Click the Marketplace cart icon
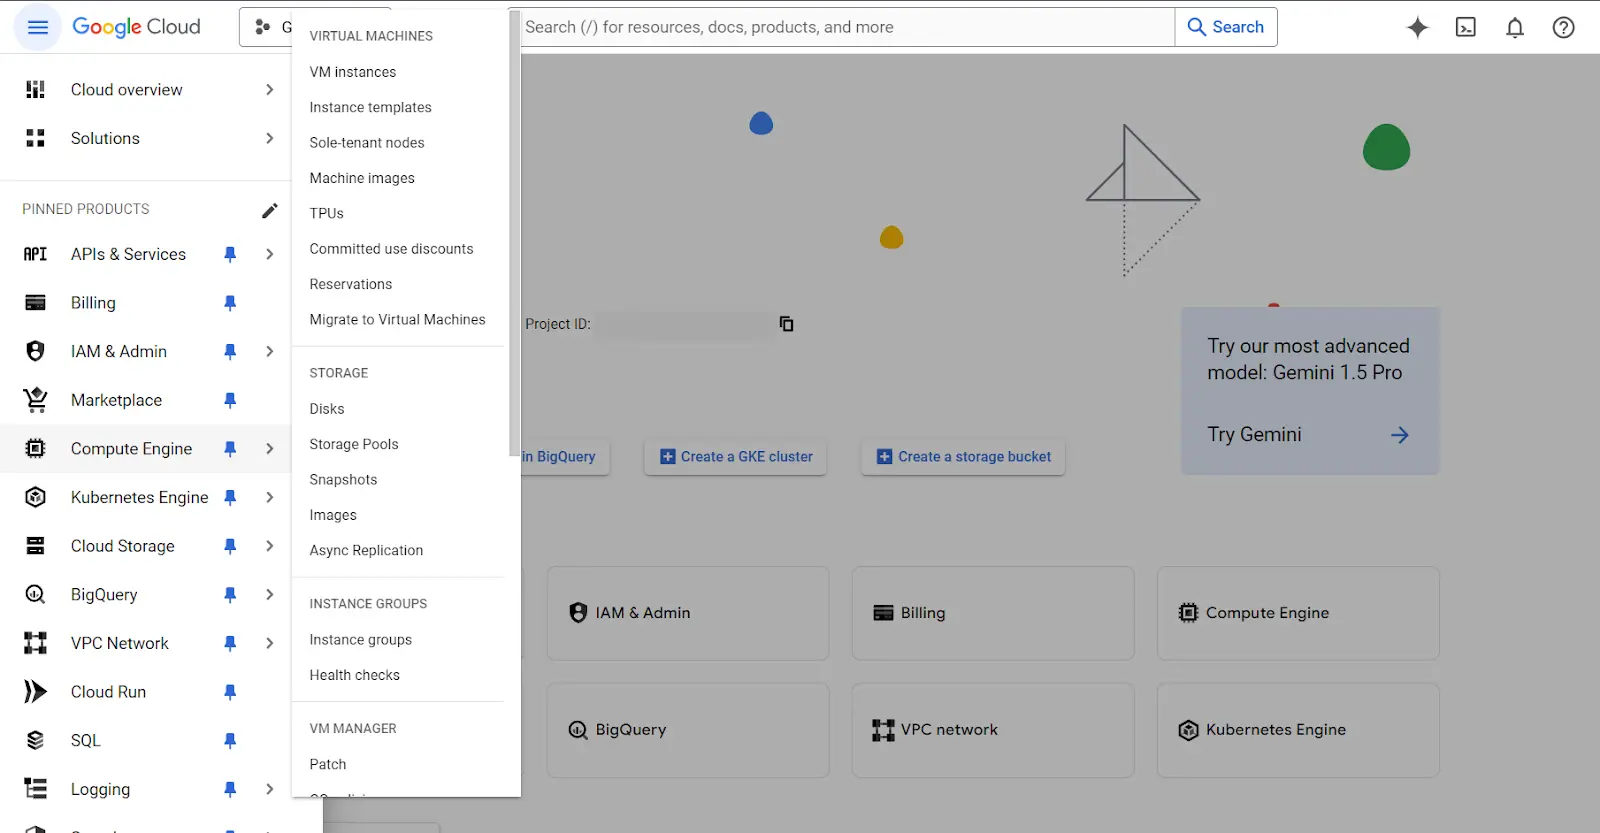Screen dimensions: 1600x833 coord(35,400)
